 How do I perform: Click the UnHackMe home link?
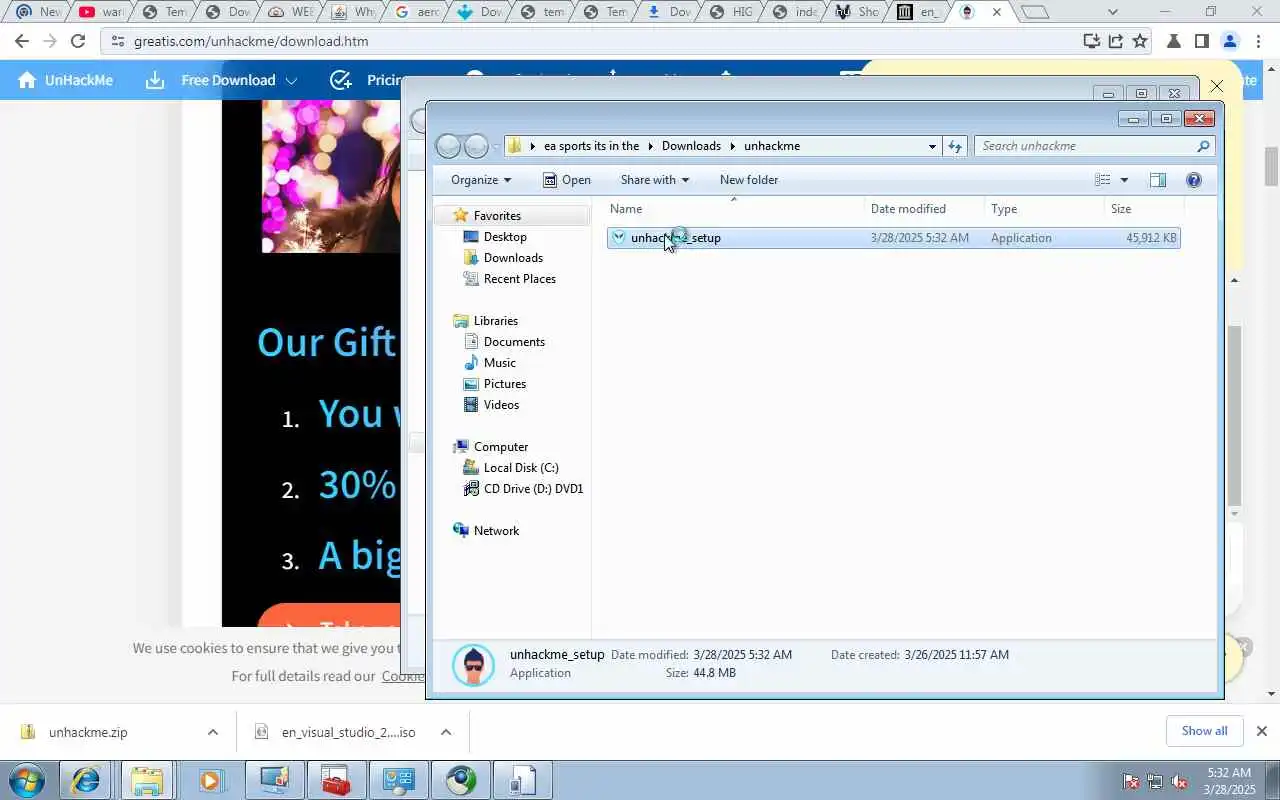coord(65,80)
